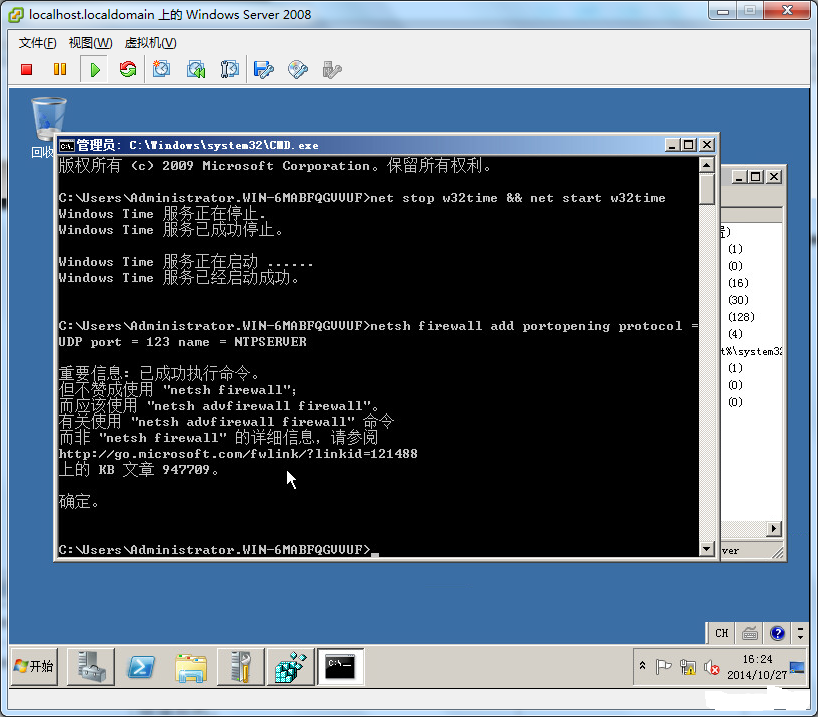Image resolution: width=818 pixels, height=717 pixels.
Task: Click the CMD scrollbar down arrow
Action: (706, 548)
